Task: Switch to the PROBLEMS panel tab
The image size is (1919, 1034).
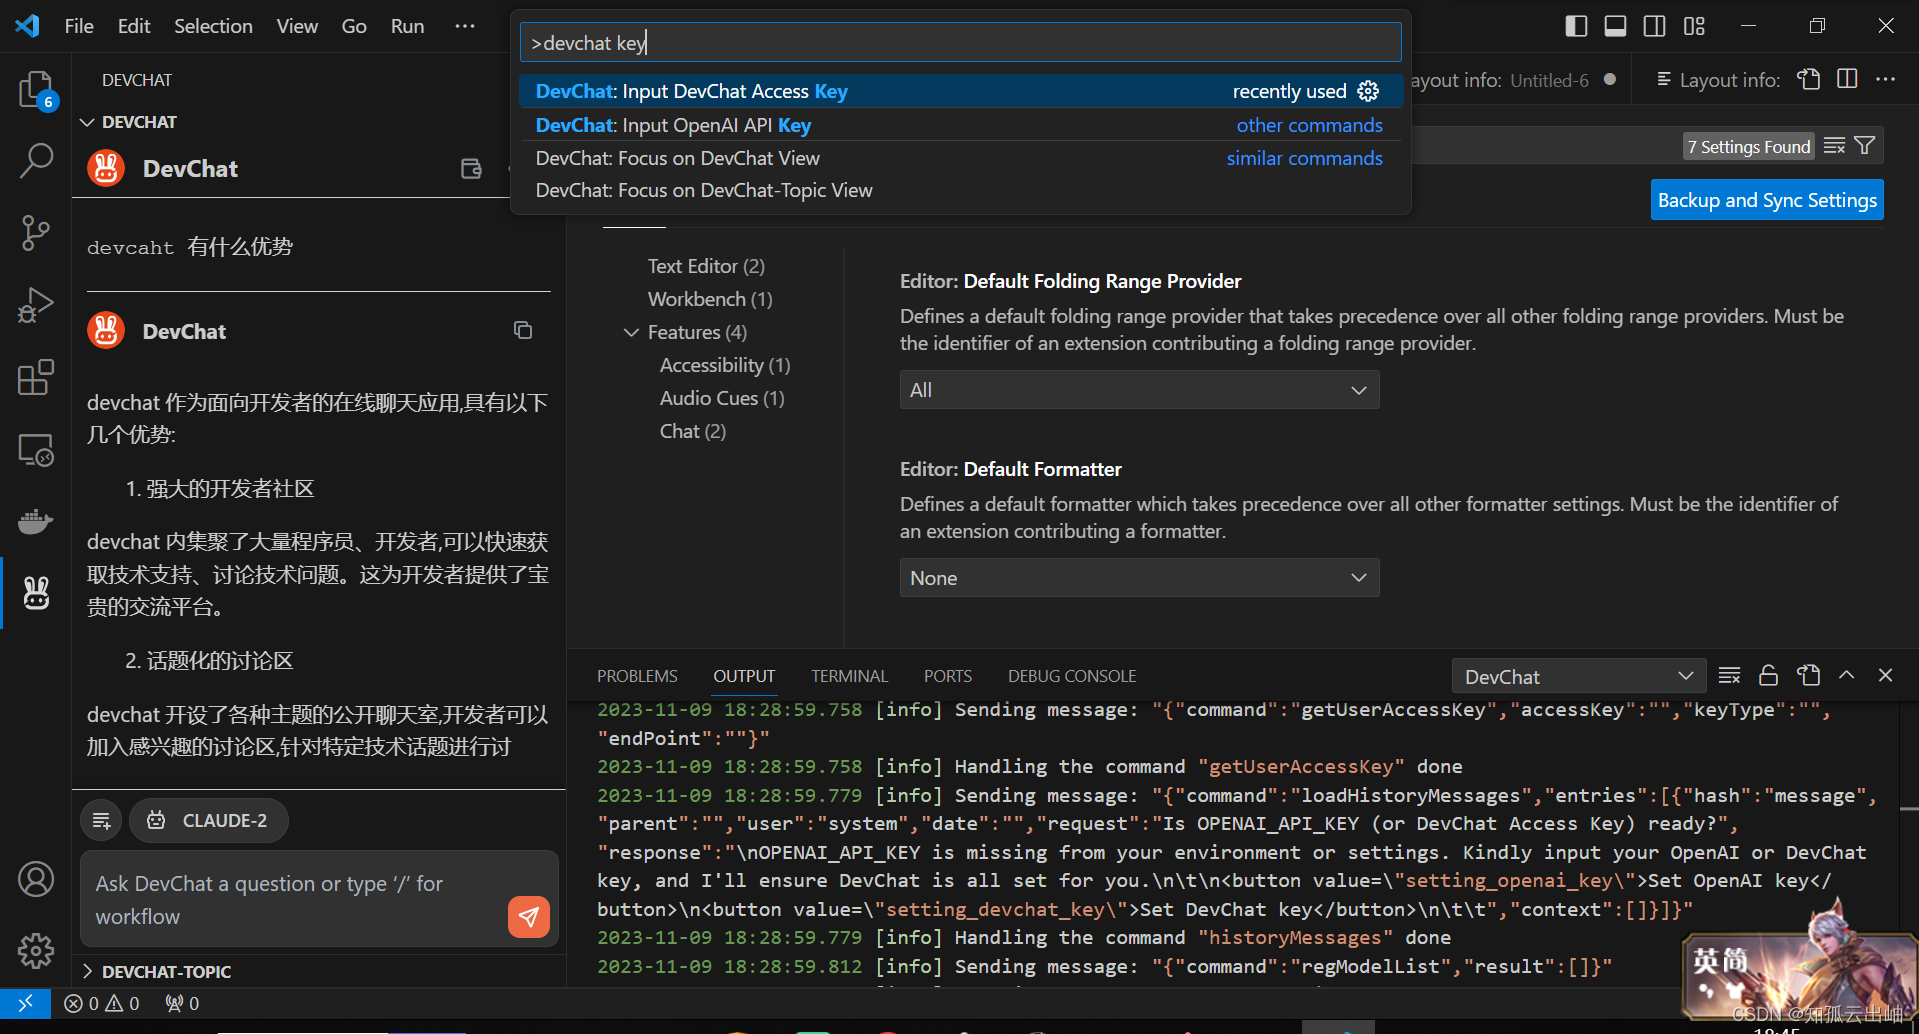Action: [x=637, y=676]
